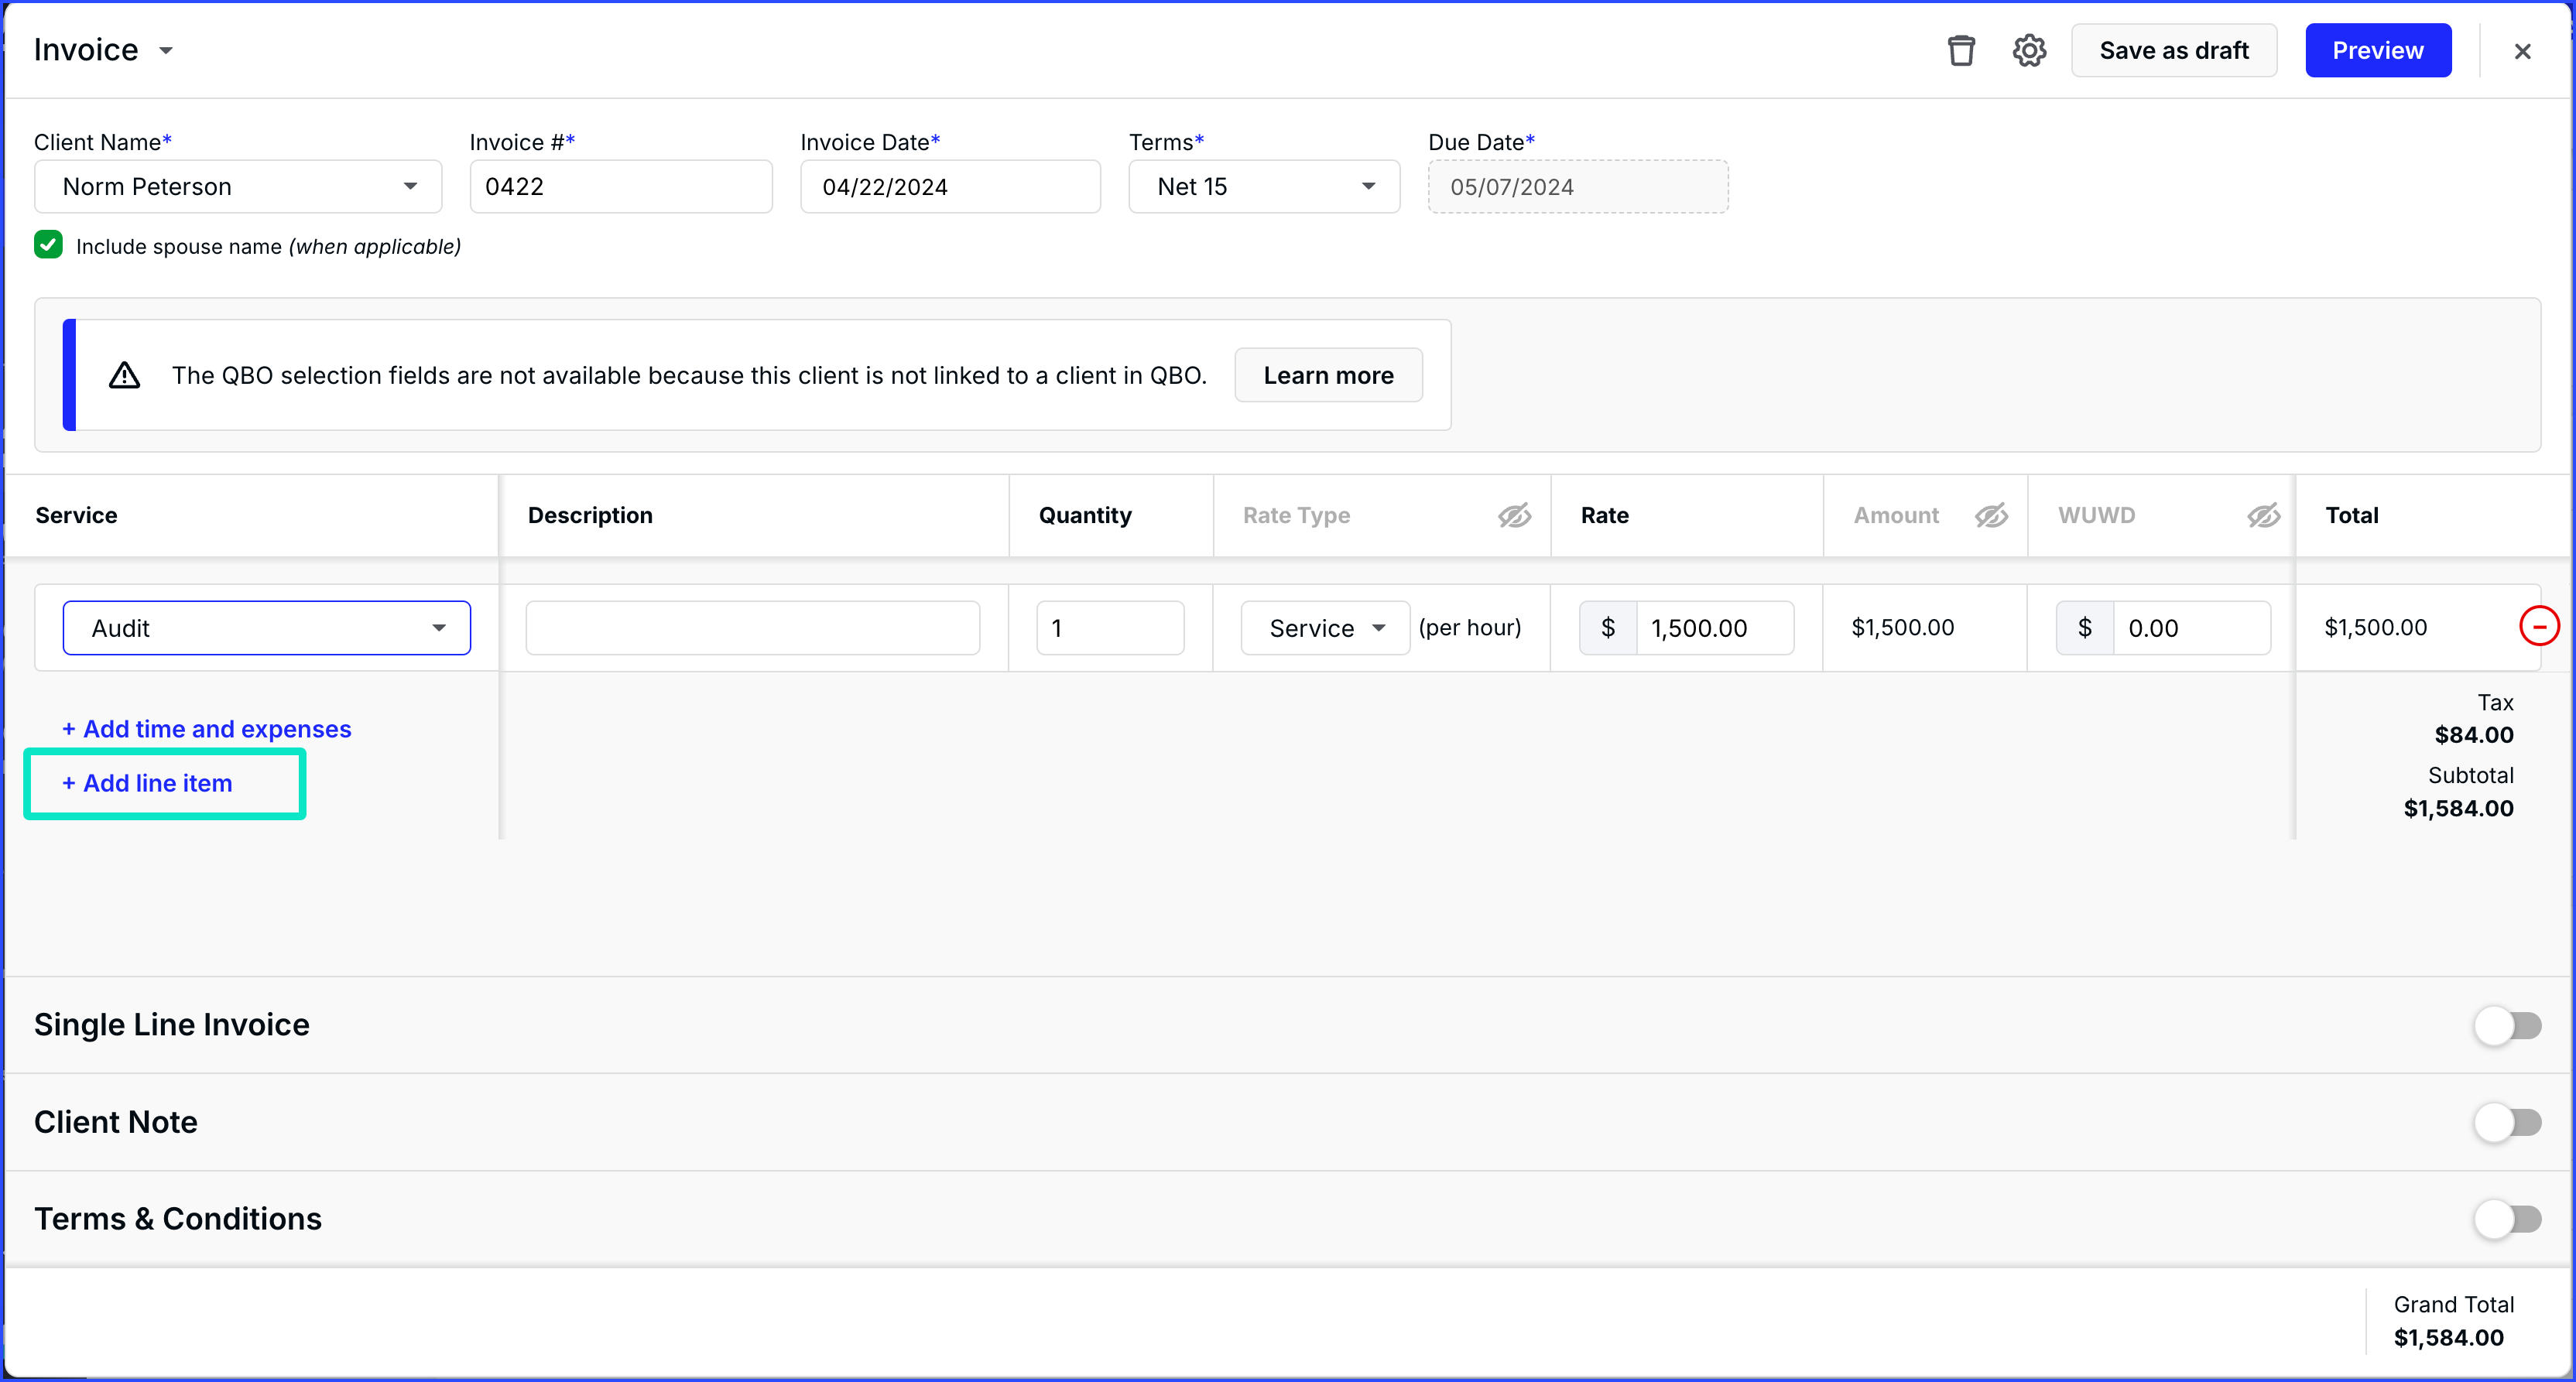Enable the Single Line Invoice toggle
The width and height of the screenshot is (2576, 1382).
click(2507, 1025)
